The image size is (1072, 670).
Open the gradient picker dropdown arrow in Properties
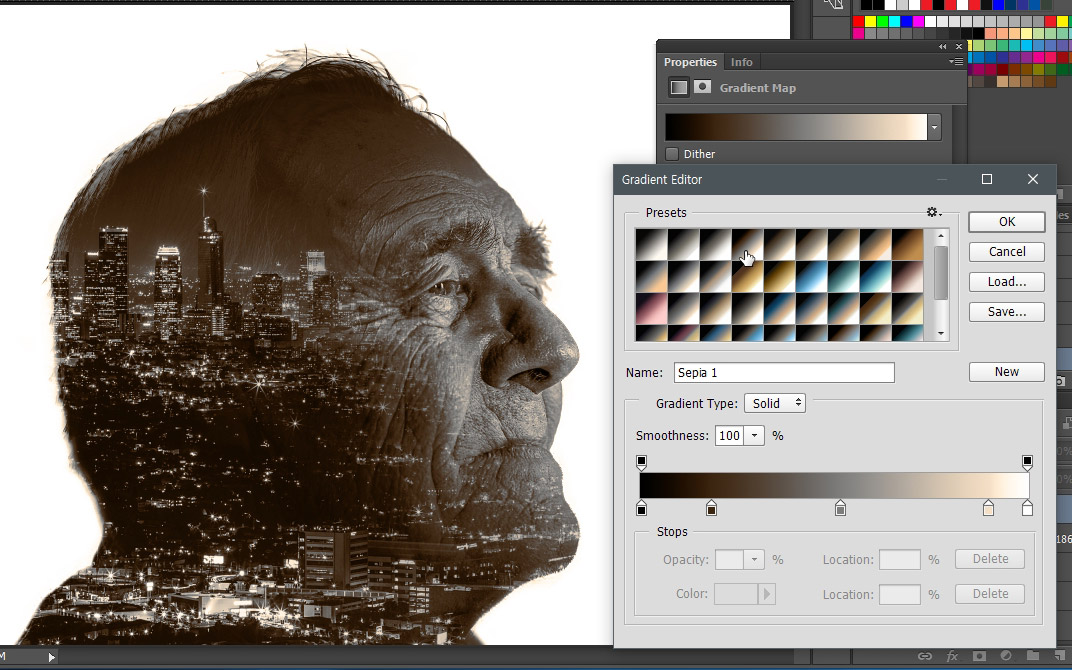pos(934,127)
